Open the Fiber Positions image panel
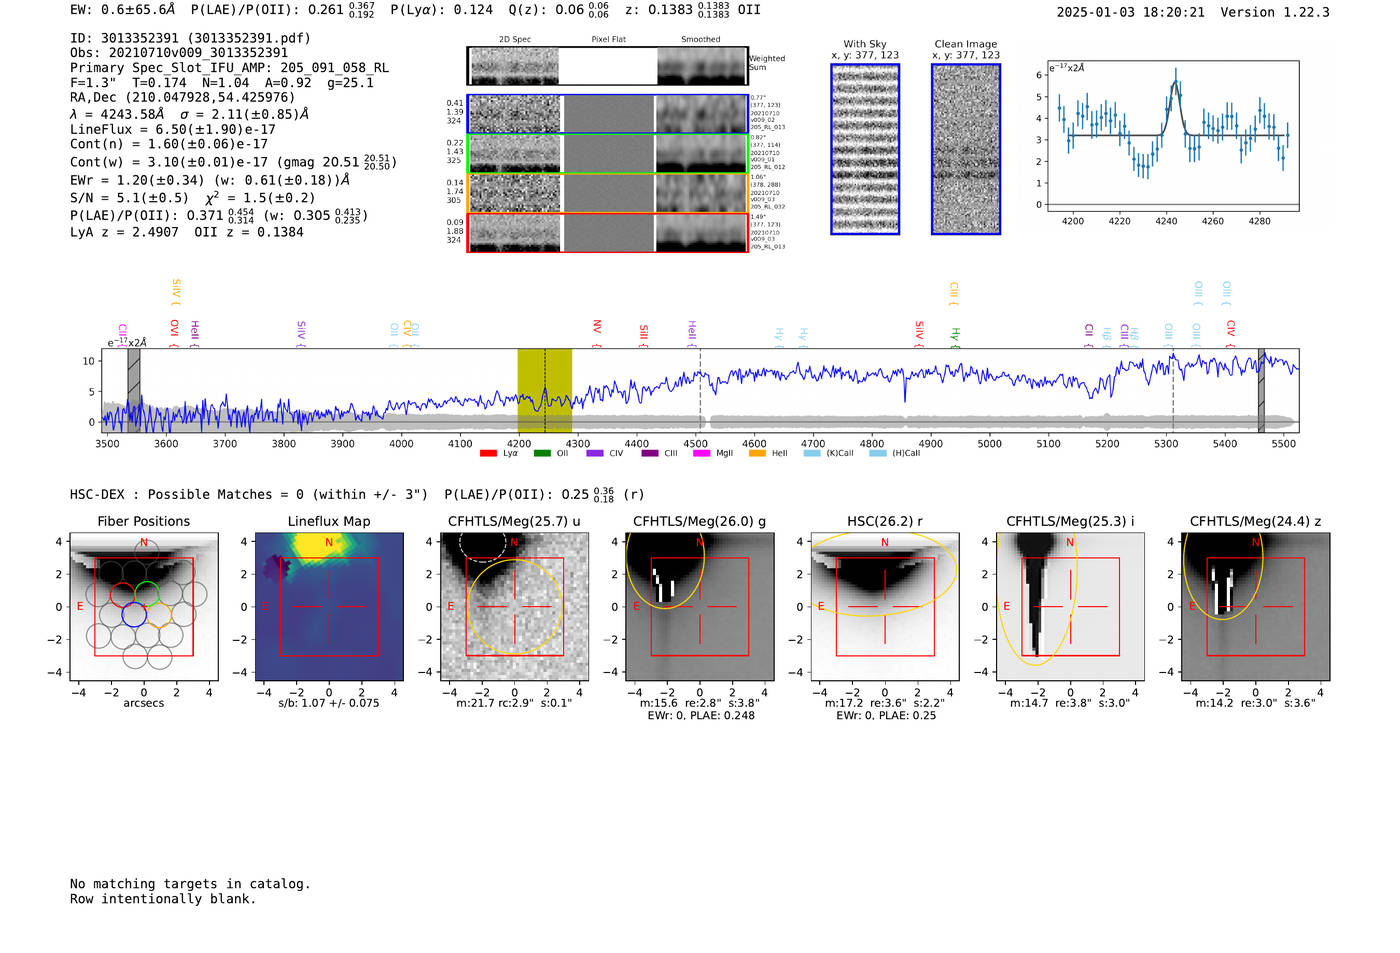The width and height of the screenshot is (1400, 953). click(x=144, y=606)
